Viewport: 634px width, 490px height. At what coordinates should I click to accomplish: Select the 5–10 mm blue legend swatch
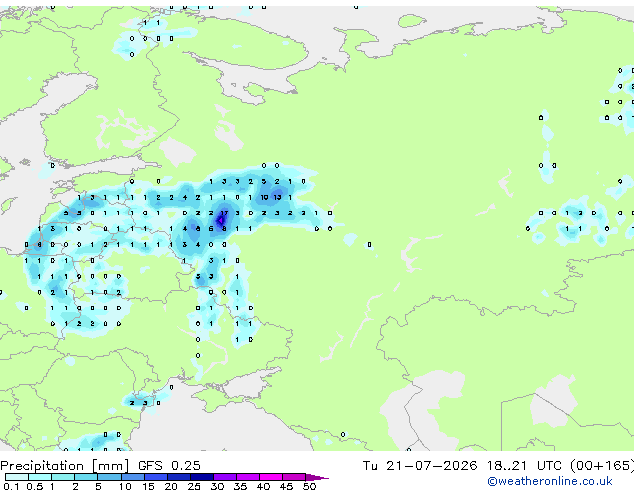(x=109, y=477)
